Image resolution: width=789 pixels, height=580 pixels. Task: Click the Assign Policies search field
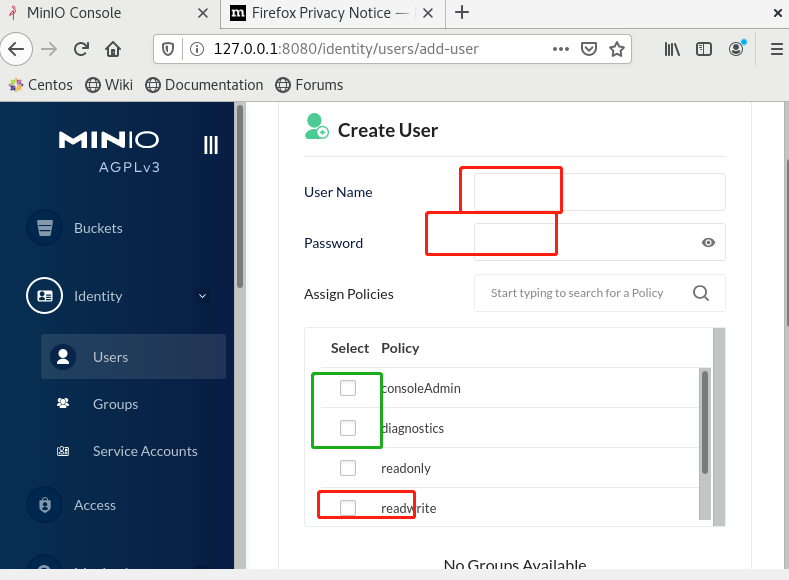point(599,293)
